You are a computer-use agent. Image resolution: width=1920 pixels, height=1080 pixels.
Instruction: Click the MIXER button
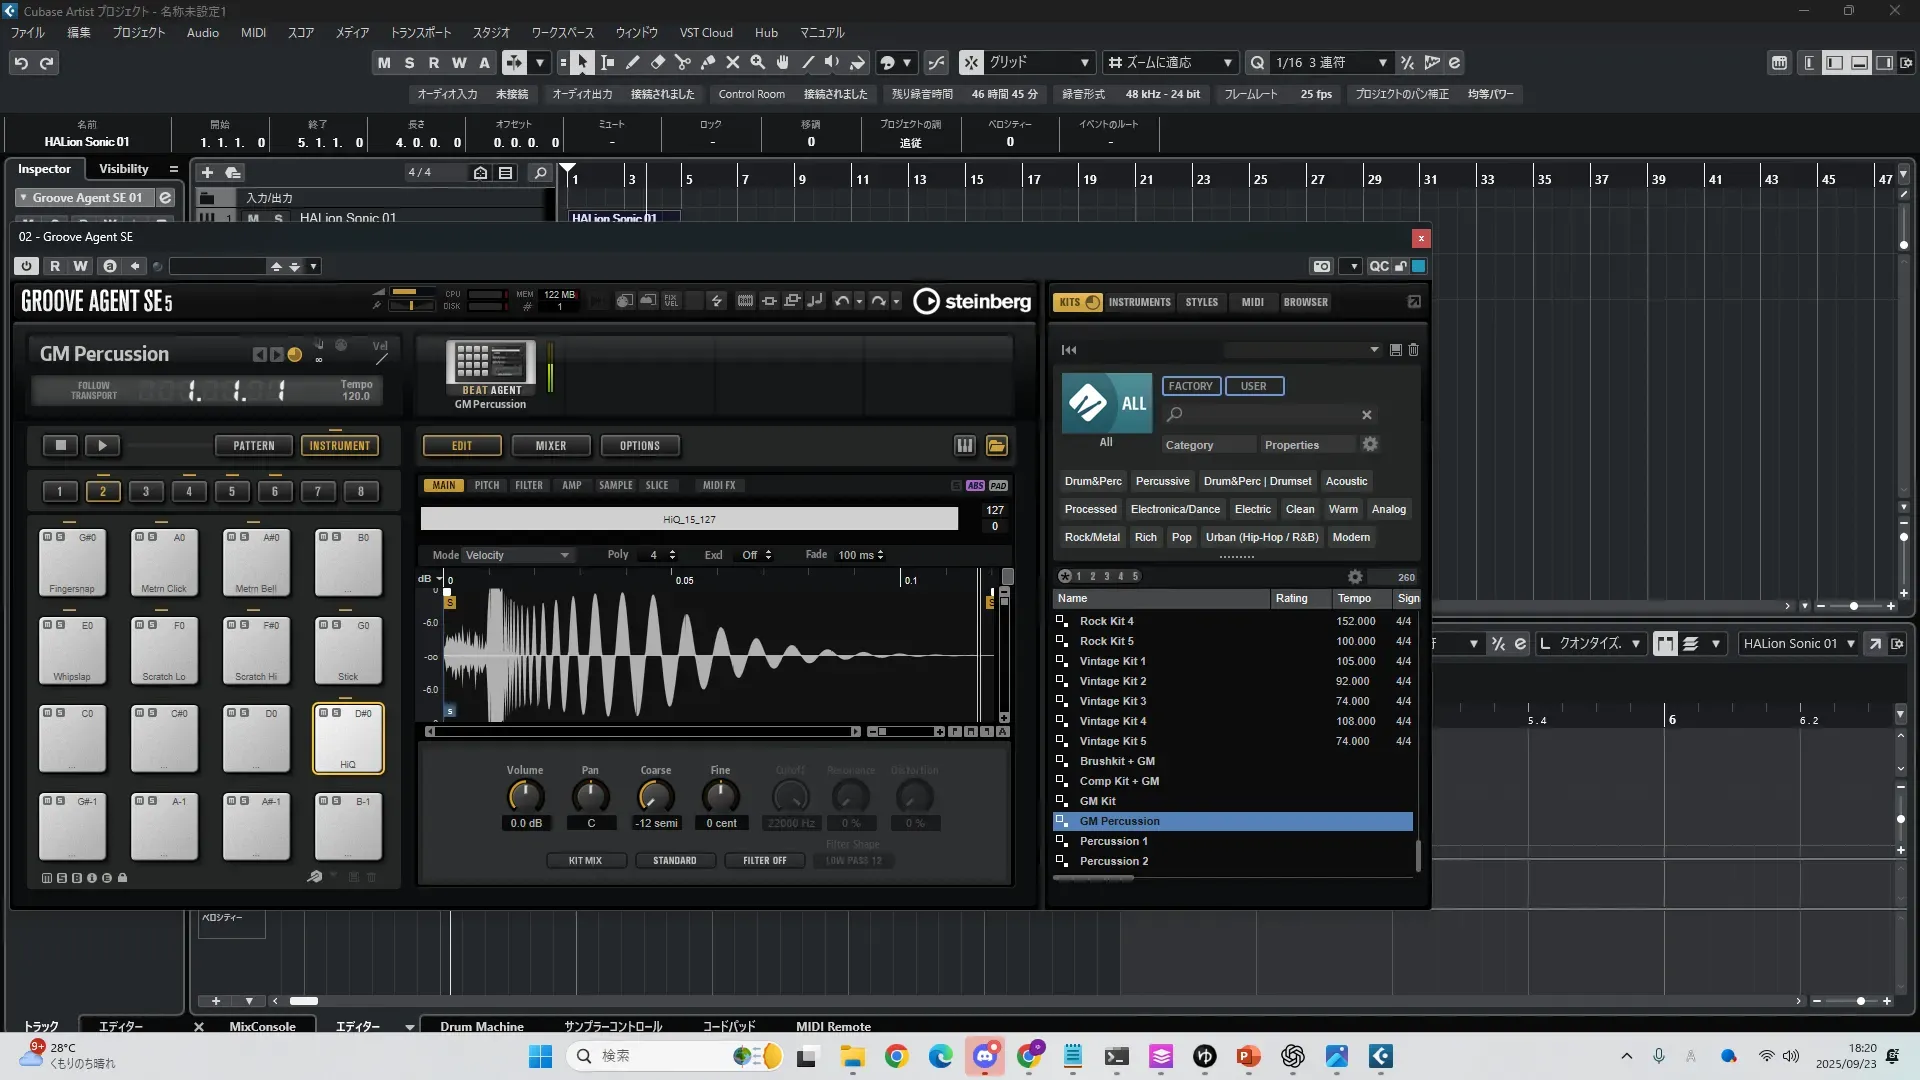pos(550,446)
